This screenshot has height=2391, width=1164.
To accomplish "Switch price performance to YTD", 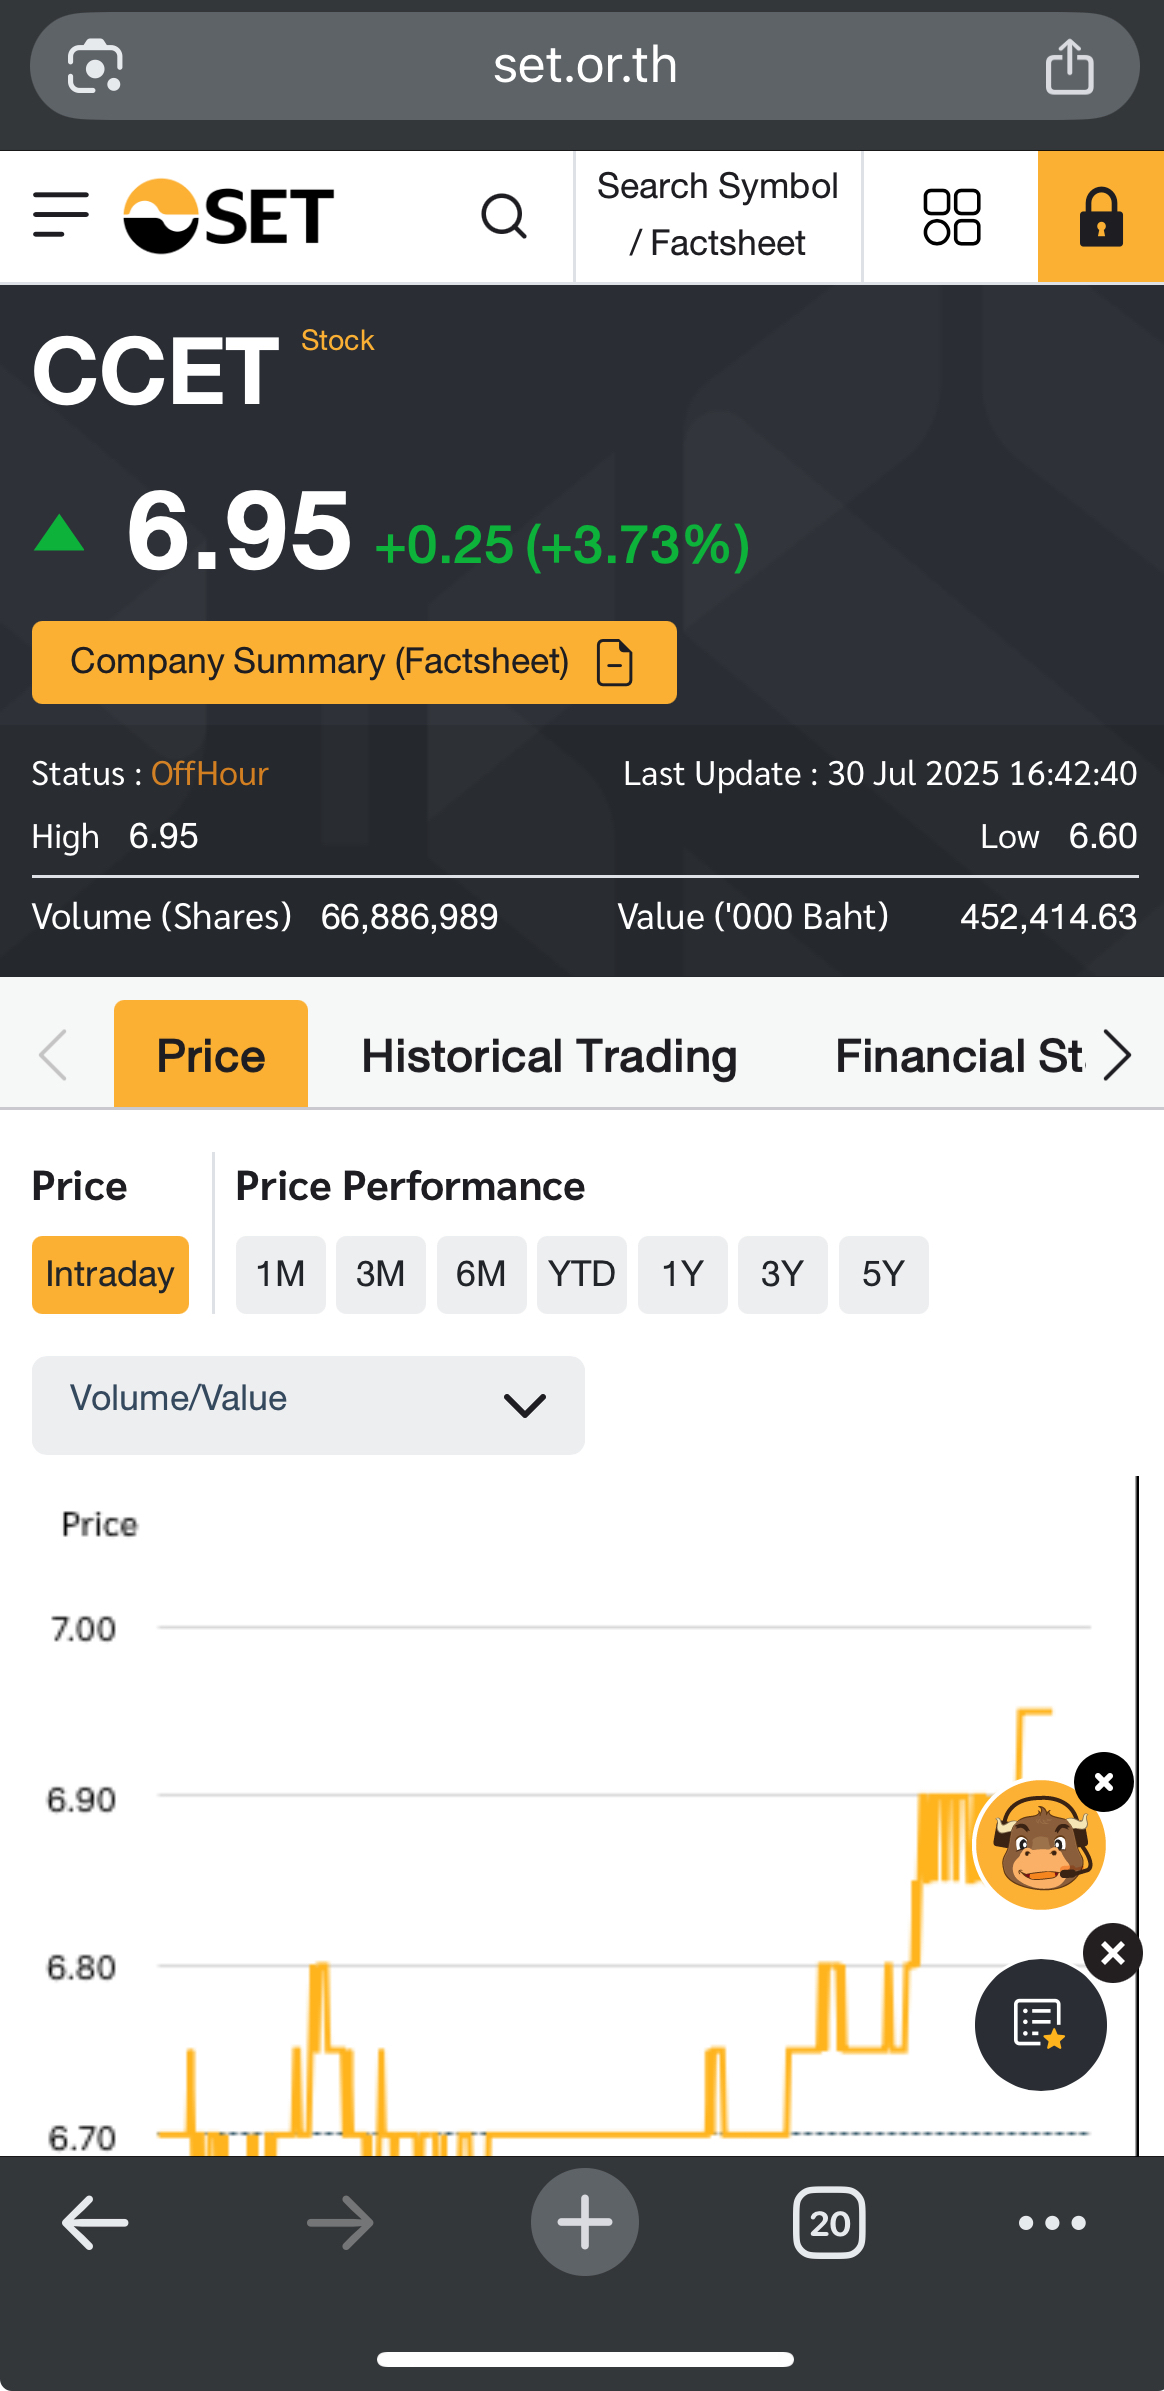I will tap(581, 1274).
